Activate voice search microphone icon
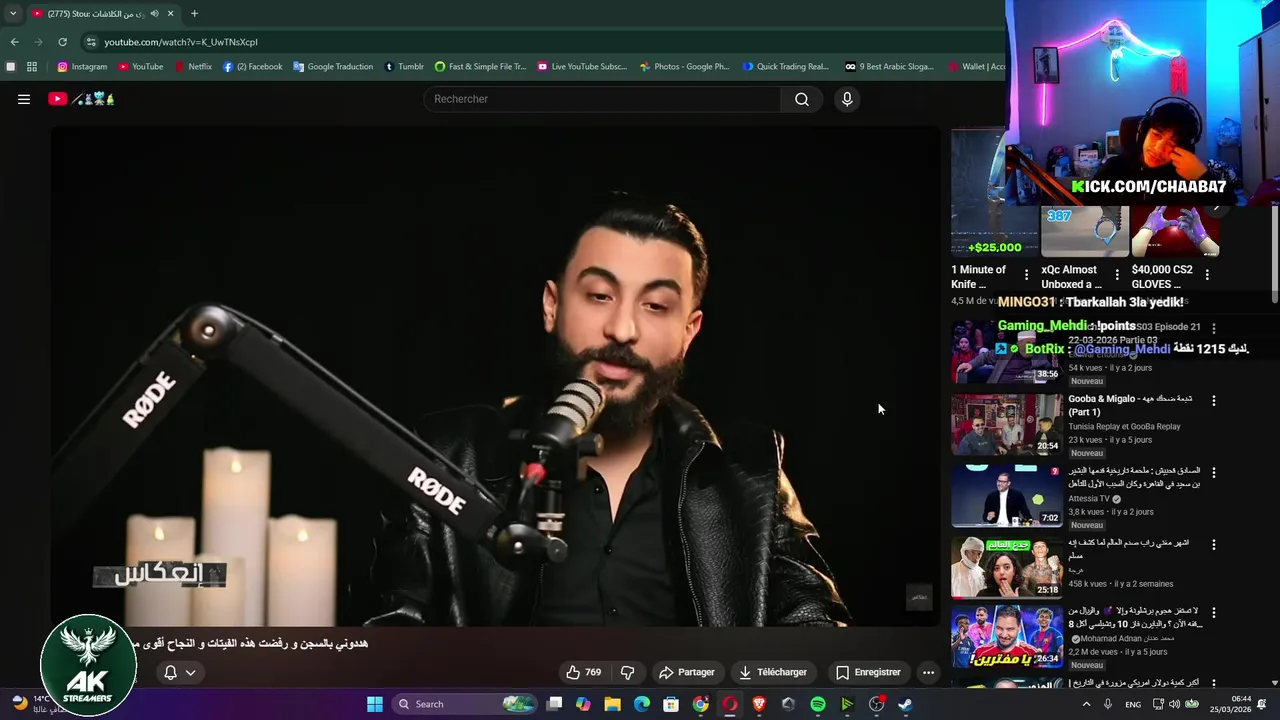1280x720 pixels. [x=847, y=99]
